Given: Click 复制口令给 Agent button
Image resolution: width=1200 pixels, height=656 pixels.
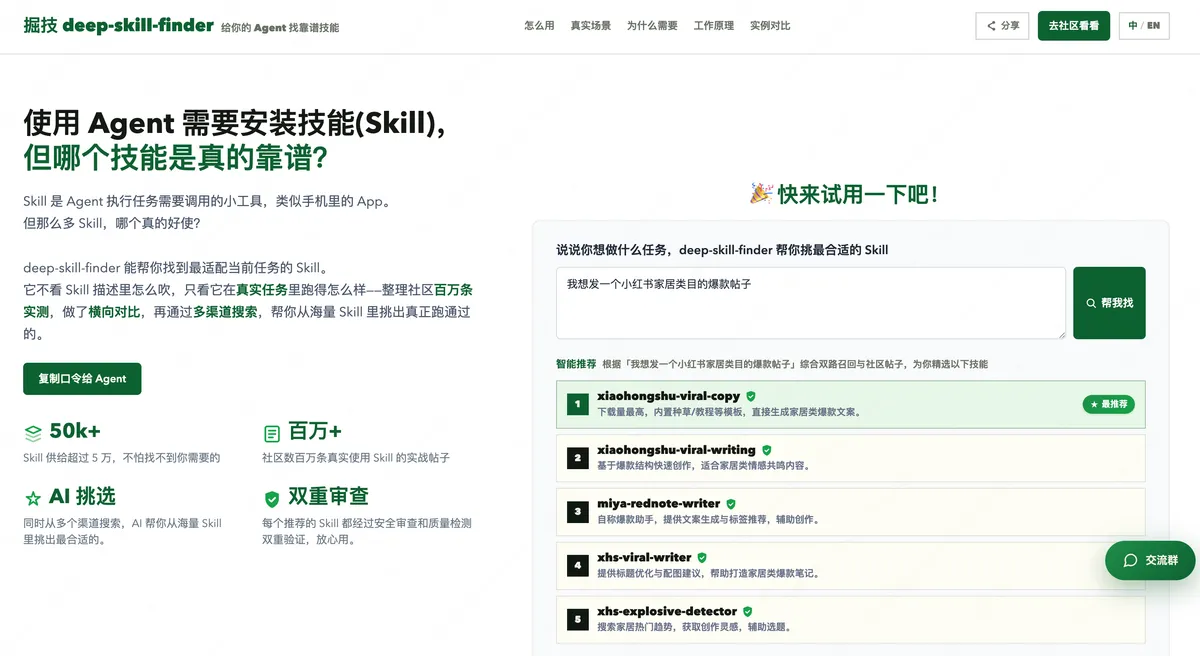Looking at the screenshot, I should pyautogui.click(x=82, y=379).
